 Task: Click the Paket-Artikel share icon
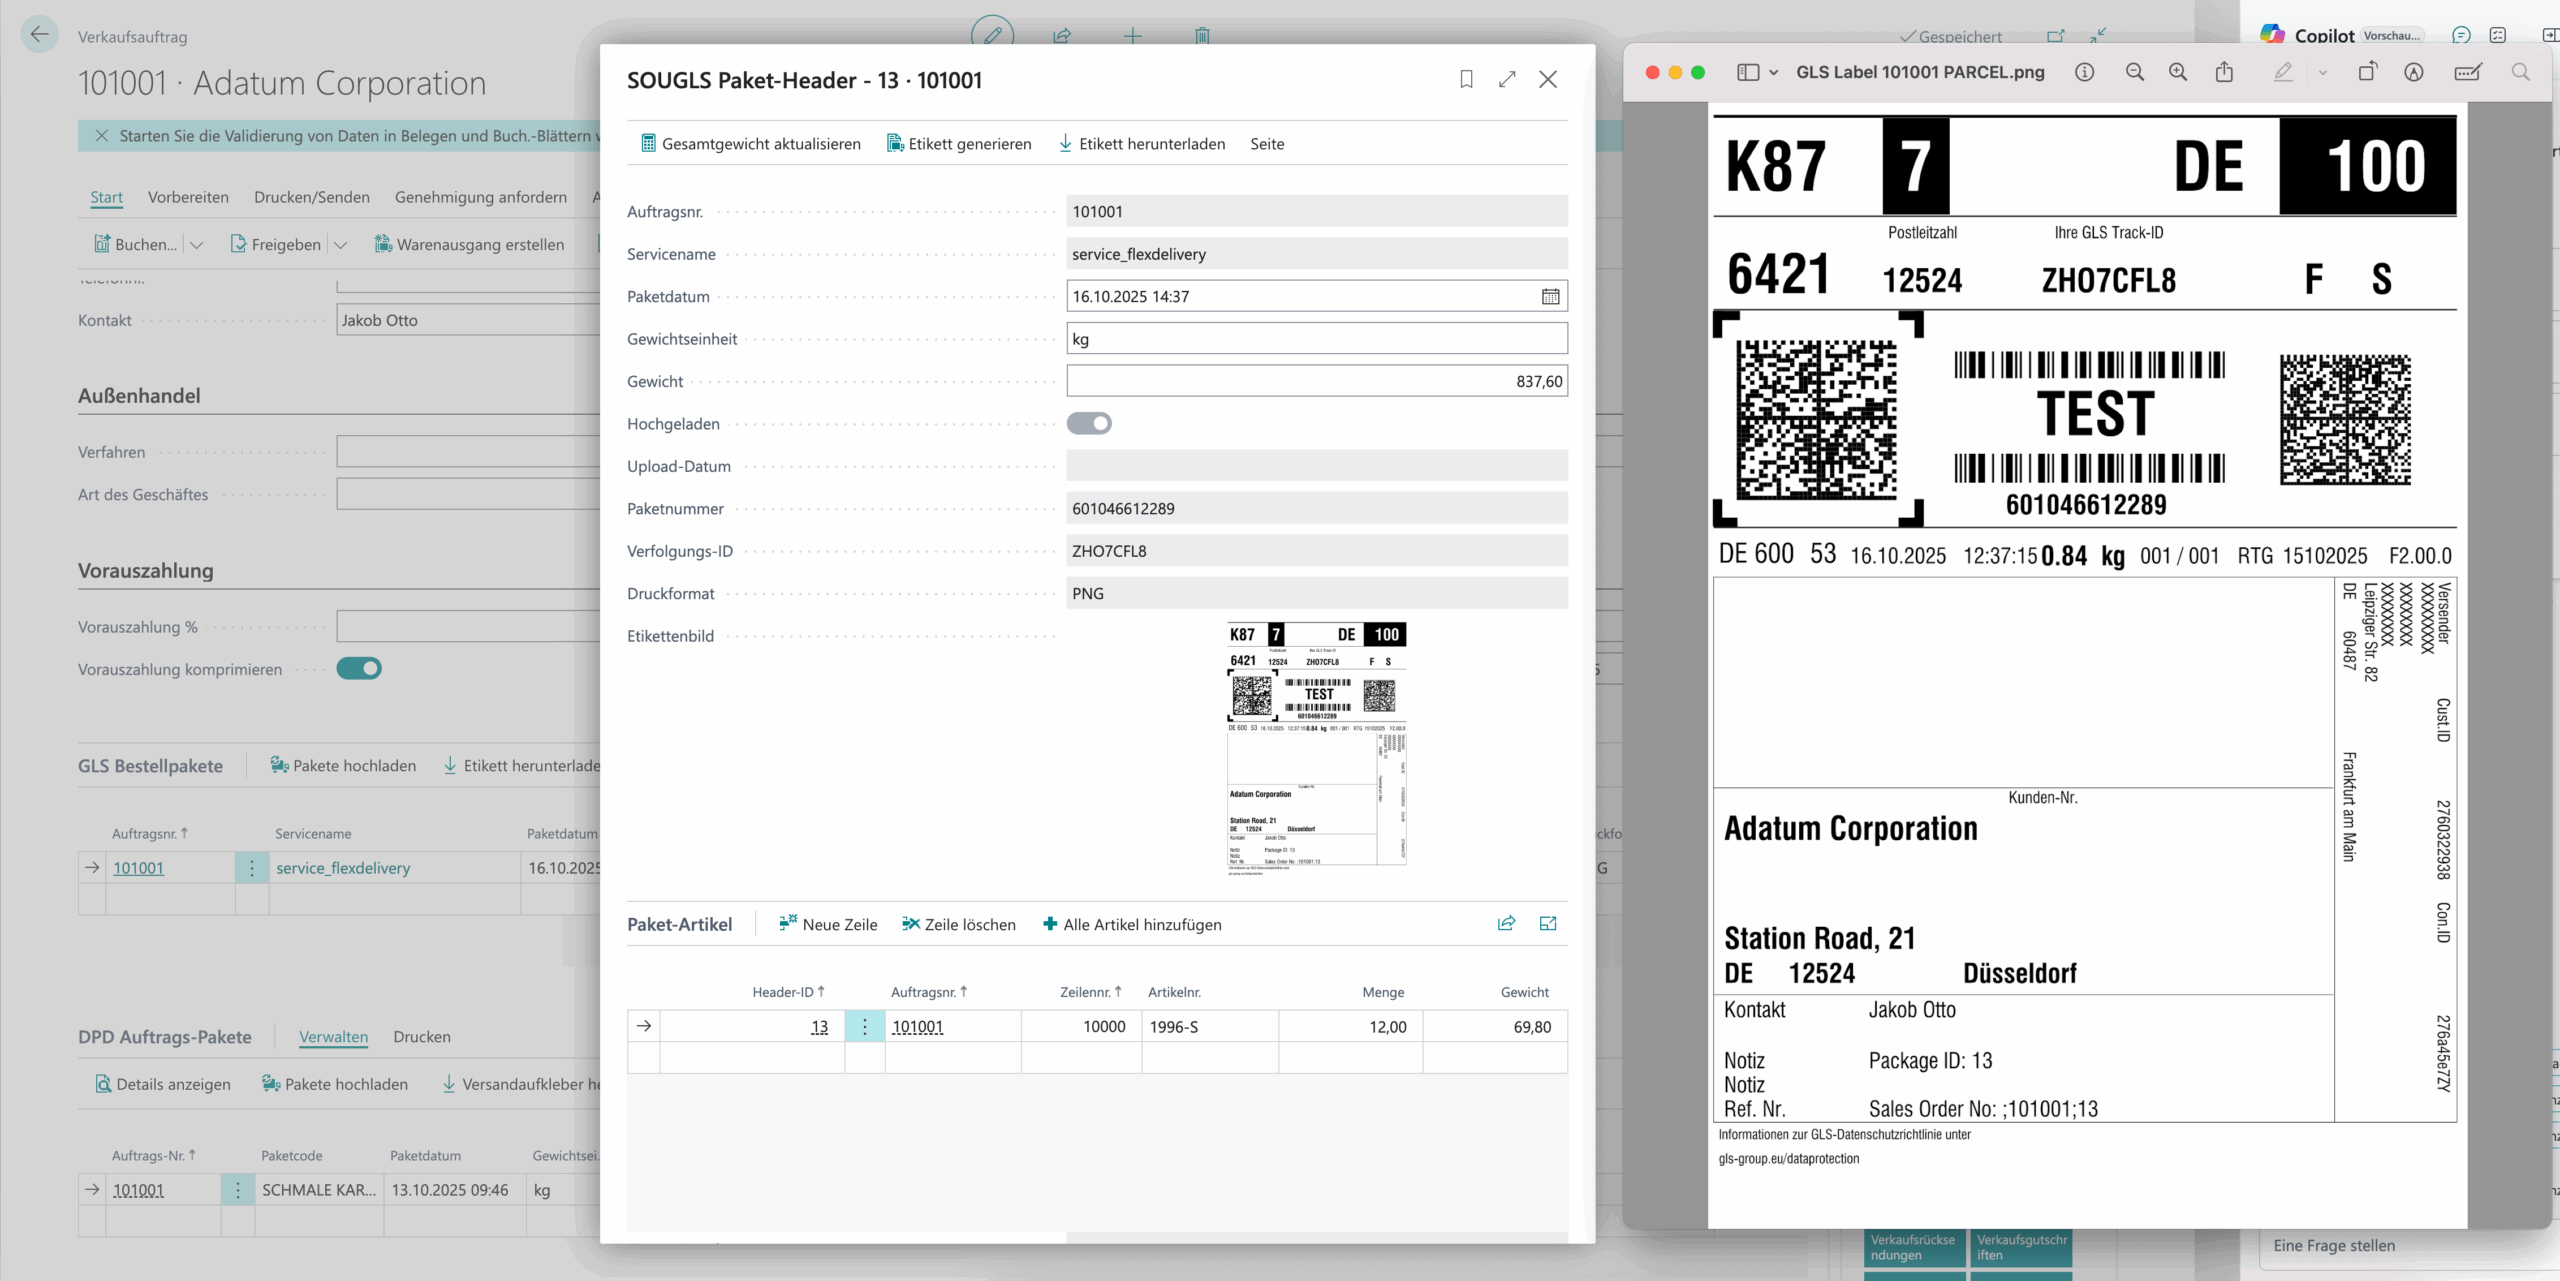coord(1506,923)
